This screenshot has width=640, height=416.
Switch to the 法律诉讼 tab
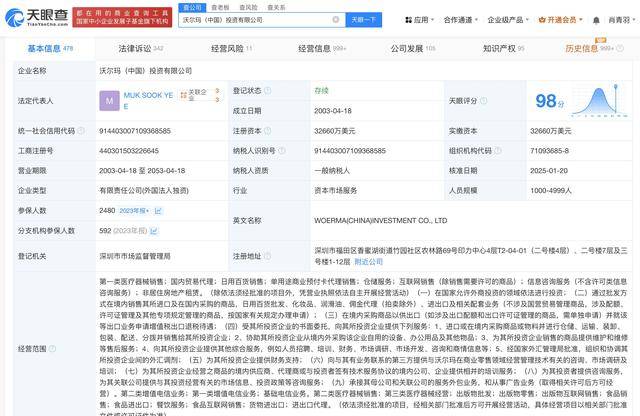(141, 49)
